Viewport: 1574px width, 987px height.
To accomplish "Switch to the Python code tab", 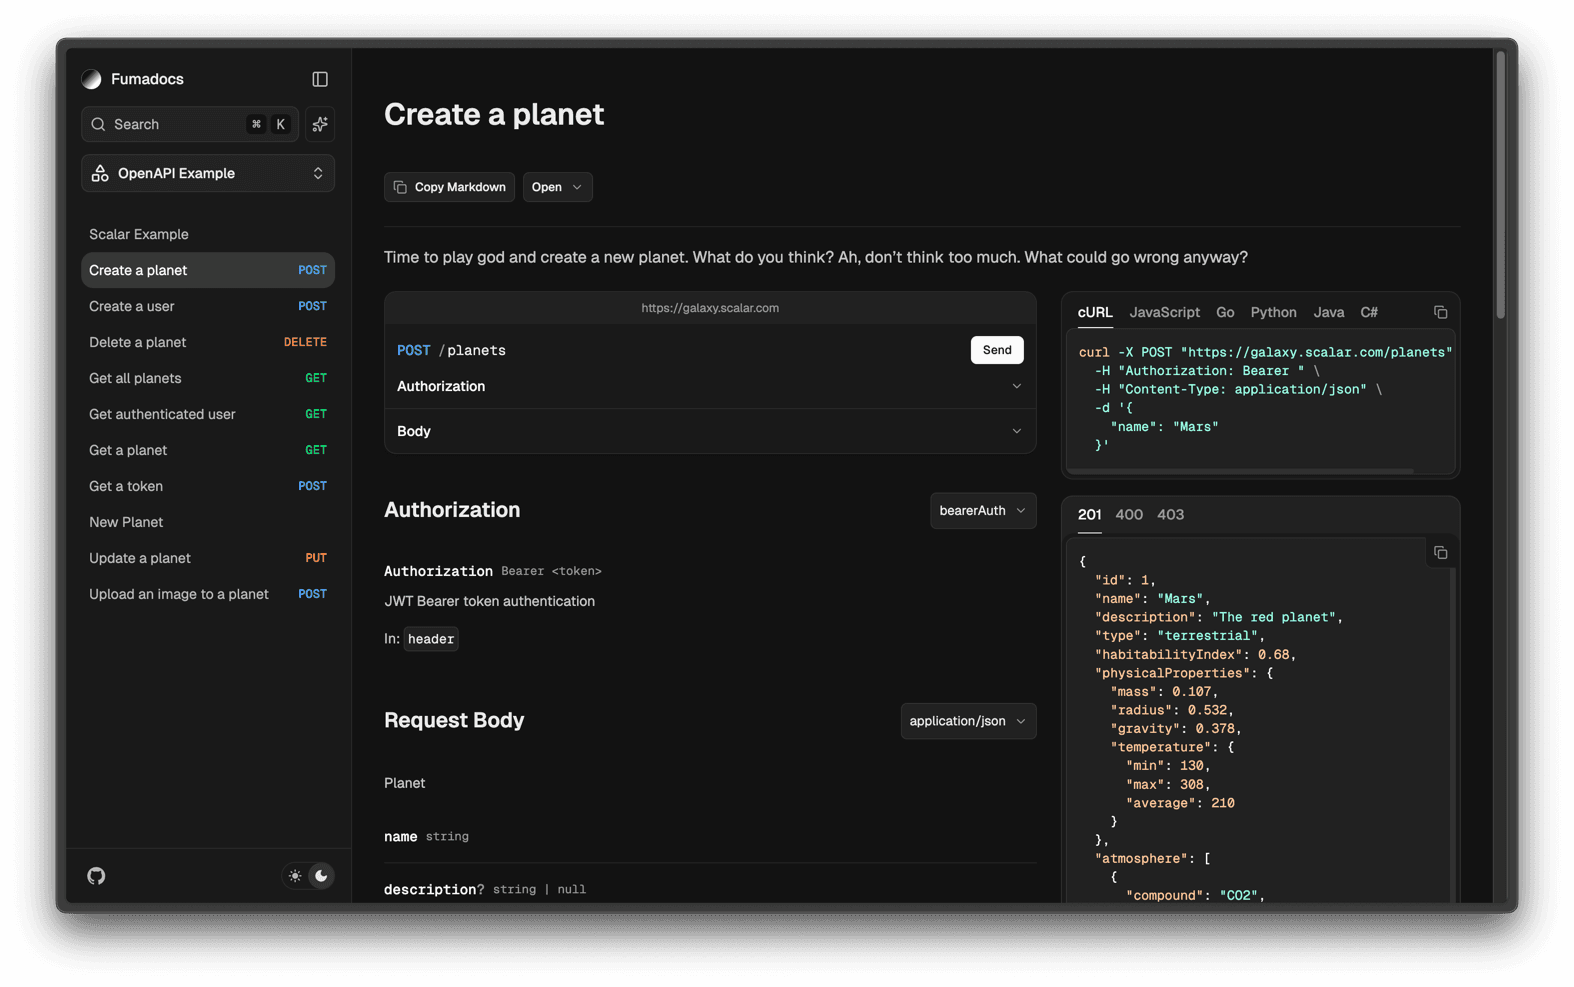I will click(x=1273, y=313).
